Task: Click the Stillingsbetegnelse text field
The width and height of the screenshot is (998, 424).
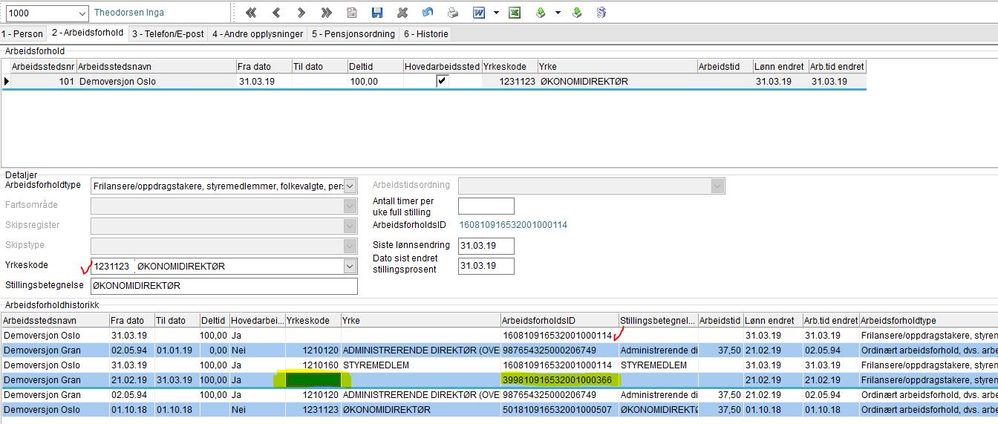Action: (222, 286)
